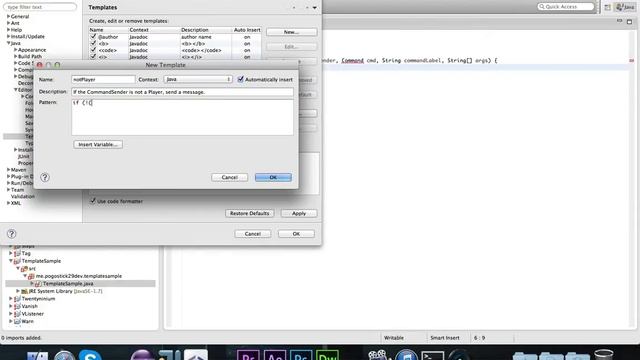The width and height of the screenshot is (640, 360).
Task: Click New... button in Templates page
Action: [291, 32]
